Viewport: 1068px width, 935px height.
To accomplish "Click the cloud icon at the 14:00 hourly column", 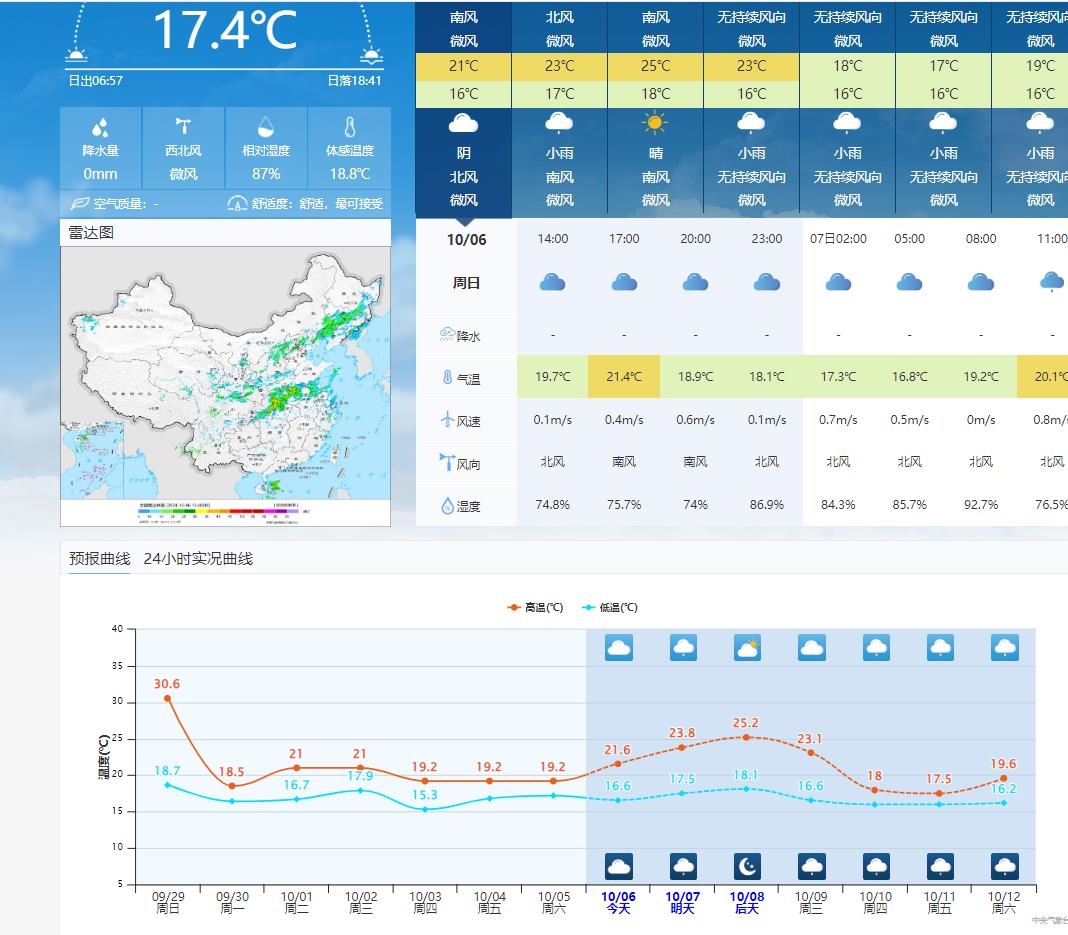I will [x=552, y=283].
